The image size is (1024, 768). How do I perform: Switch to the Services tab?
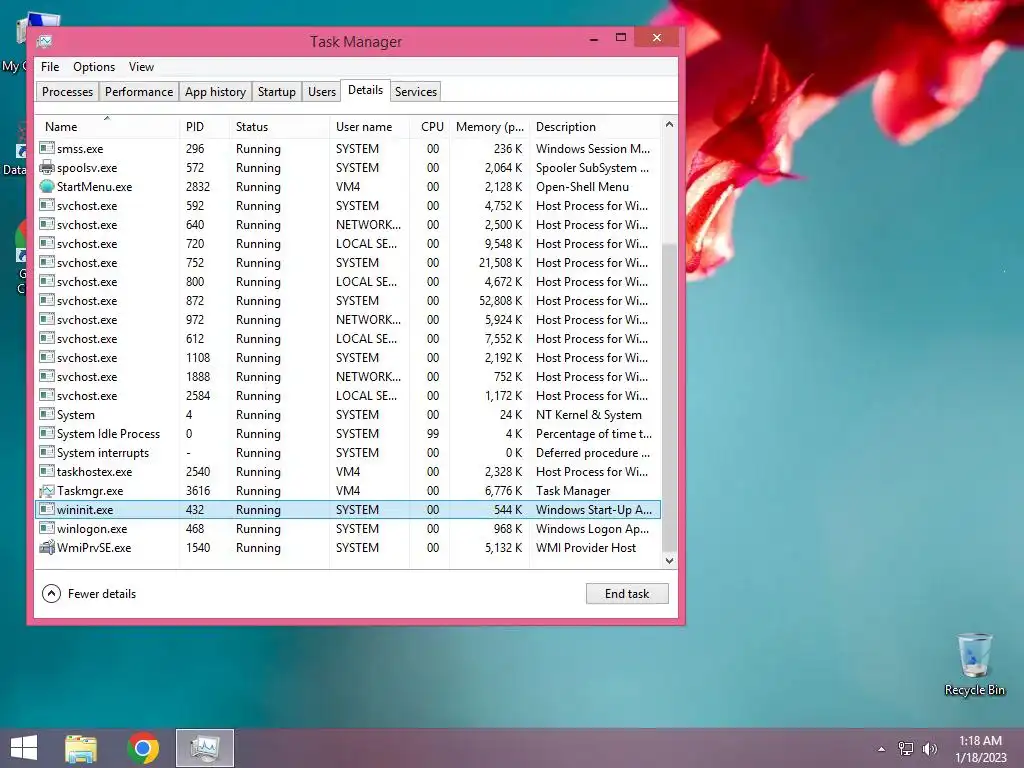(x=415, y=91)
